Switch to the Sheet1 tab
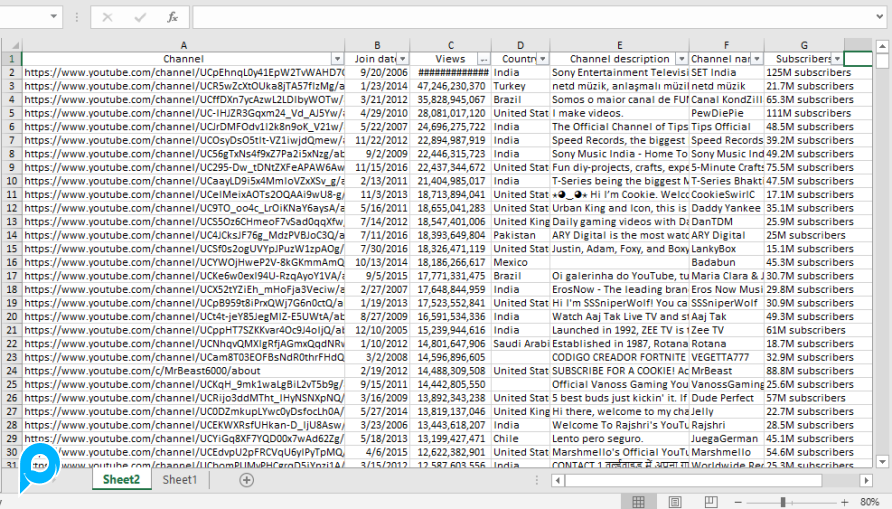This screenshot has height=509, width=892. coord(180,480)
